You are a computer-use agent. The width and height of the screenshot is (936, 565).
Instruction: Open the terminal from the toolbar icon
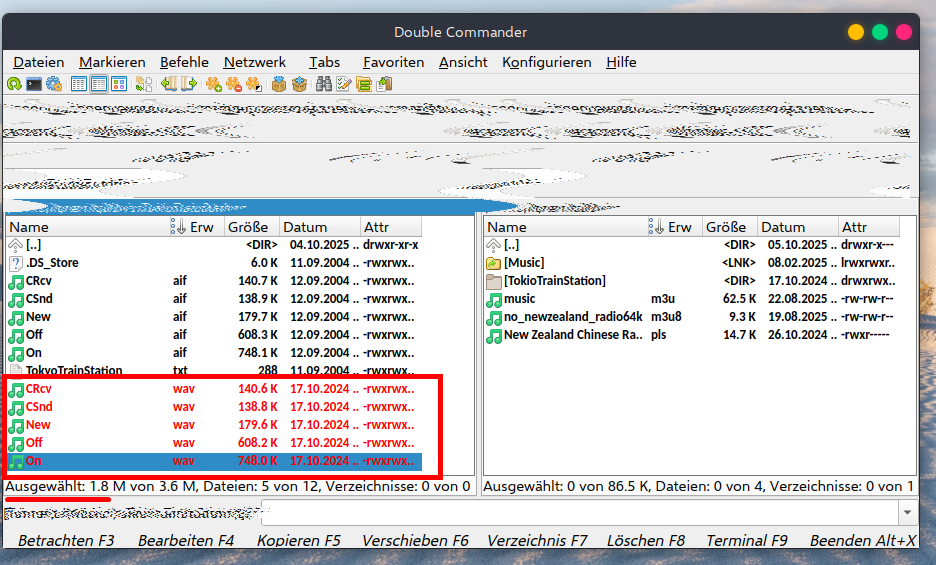[x=34, y=84]
